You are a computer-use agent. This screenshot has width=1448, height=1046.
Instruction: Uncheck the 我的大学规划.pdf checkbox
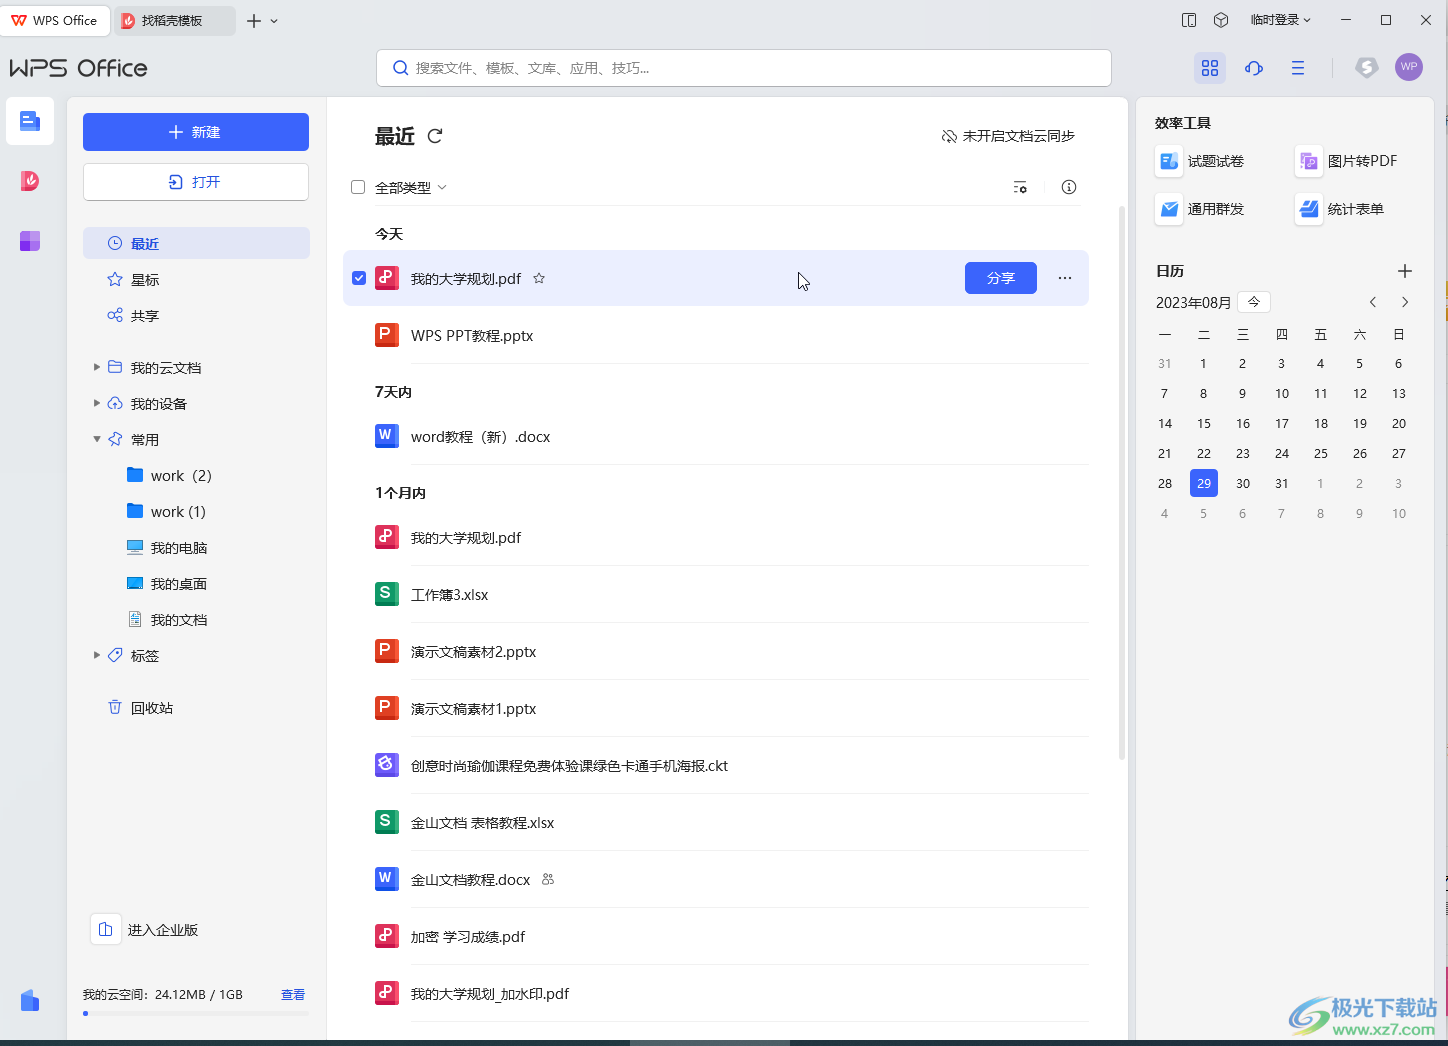coord(359,278)
